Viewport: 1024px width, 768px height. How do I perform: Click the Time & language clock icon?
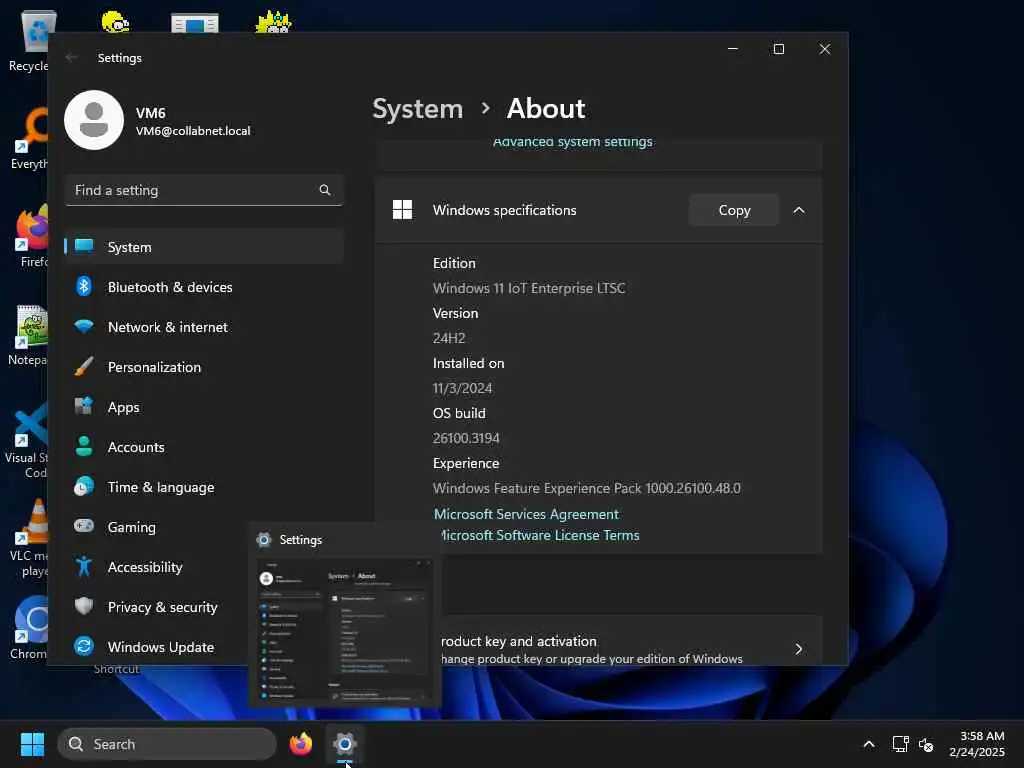(84, 487)
